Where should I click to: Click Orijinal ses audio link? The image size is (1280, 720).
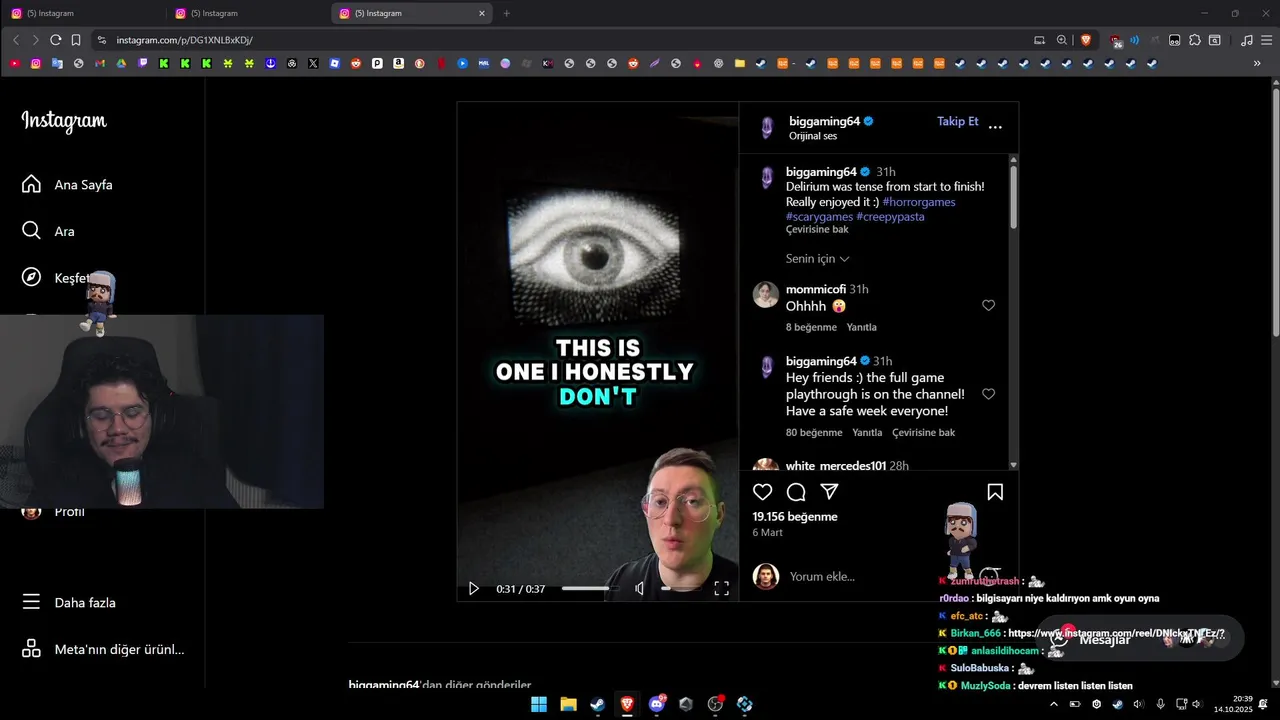click(x=813, y=136)
